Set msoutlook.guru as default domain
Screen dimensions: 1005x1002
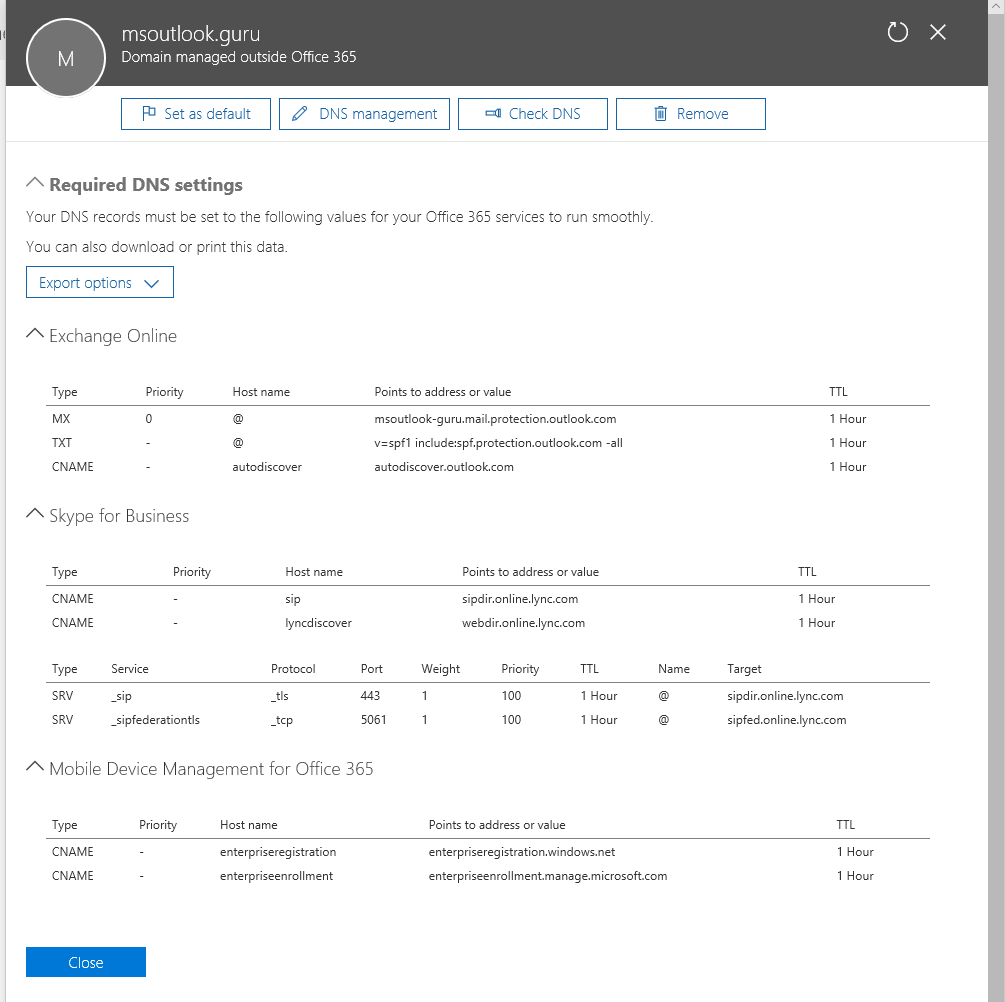point(195,113)
